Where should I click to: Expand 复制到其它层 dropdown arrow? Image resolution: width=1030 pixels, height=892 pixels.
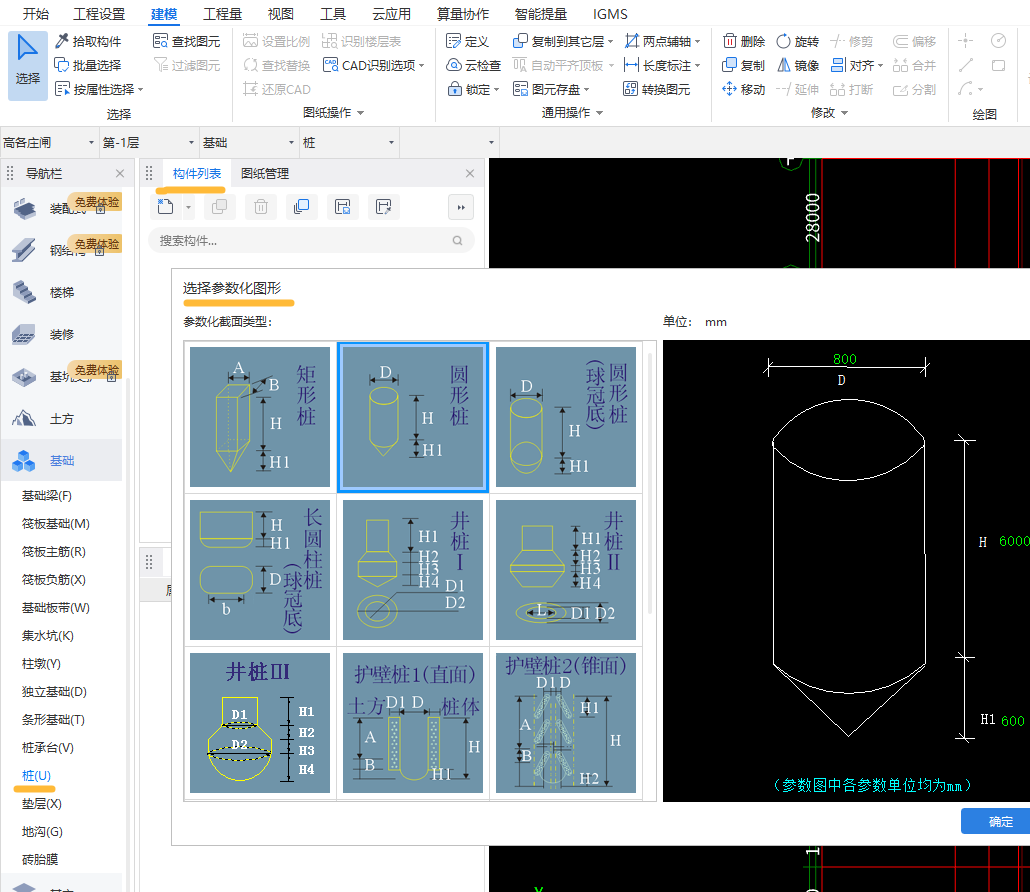pyautogui.click(x=610, y=42)
